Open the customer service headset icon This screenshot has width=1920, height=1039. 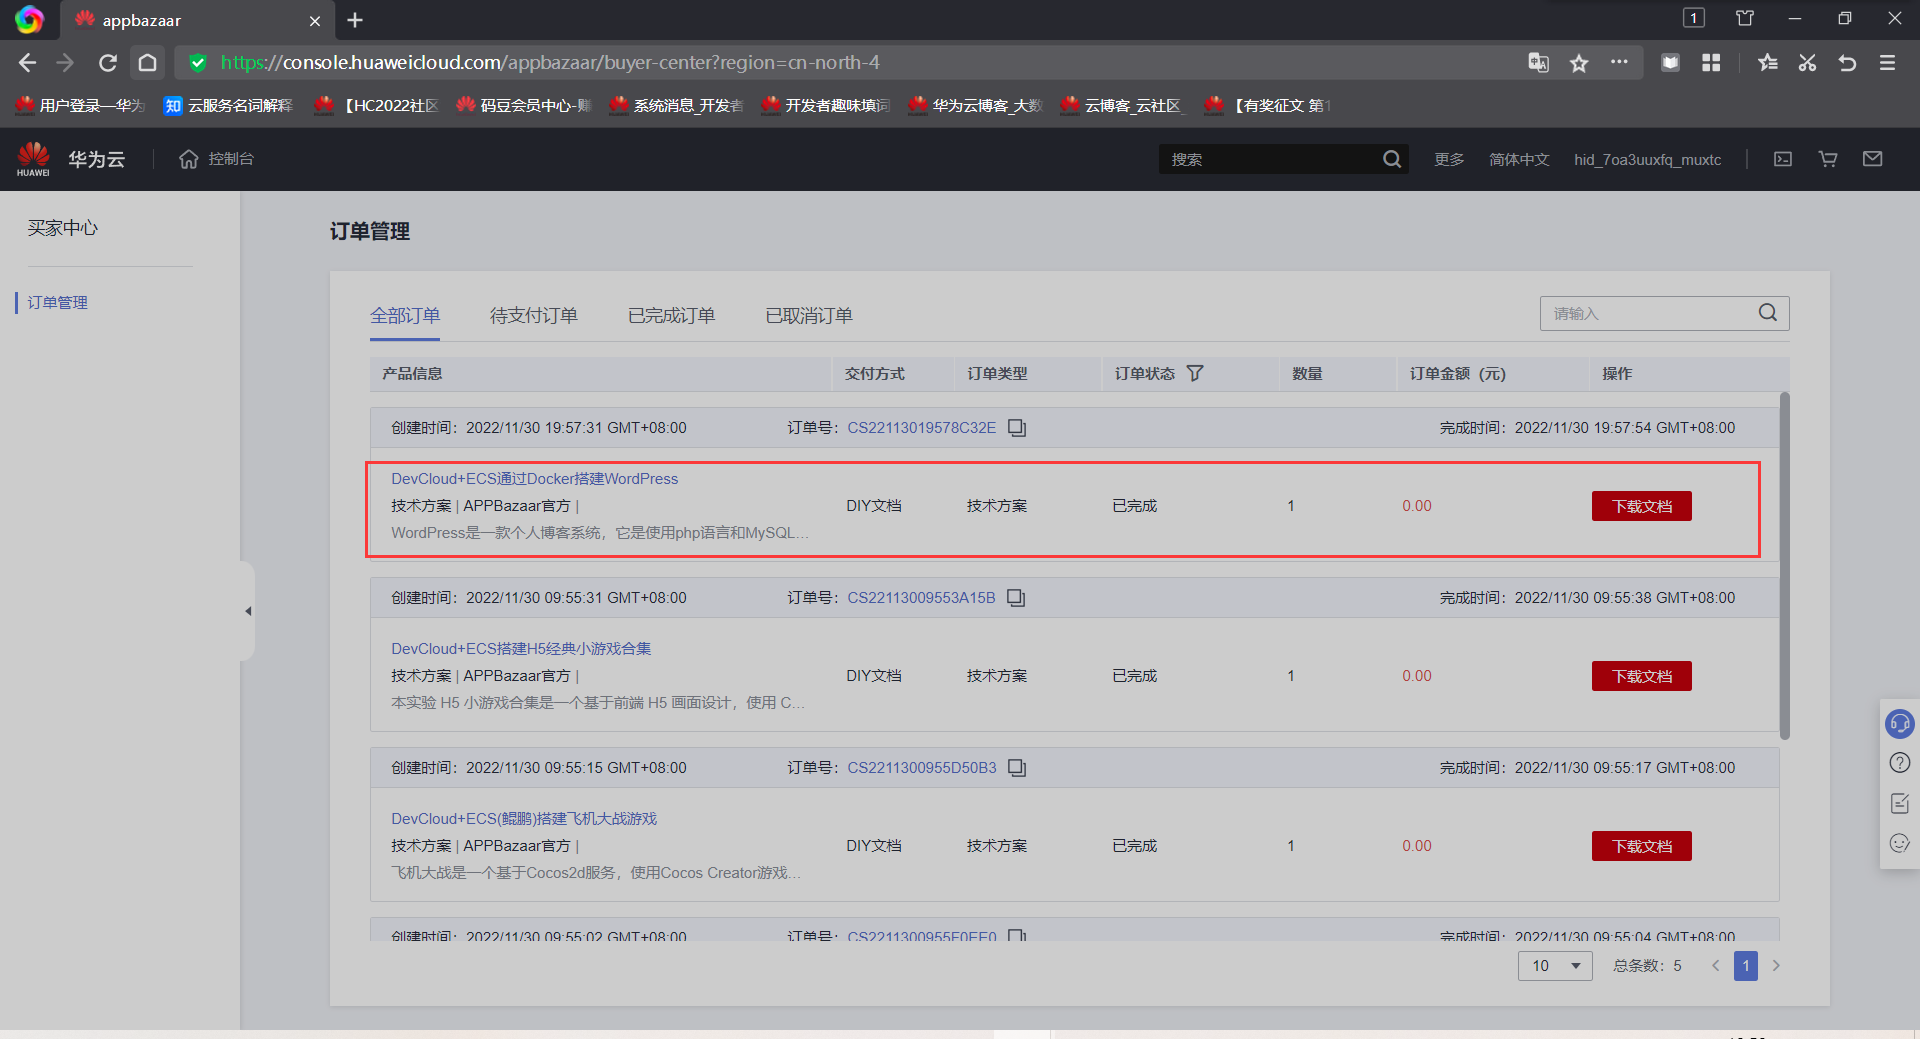pyautogui.click(x=1899, y=723)
